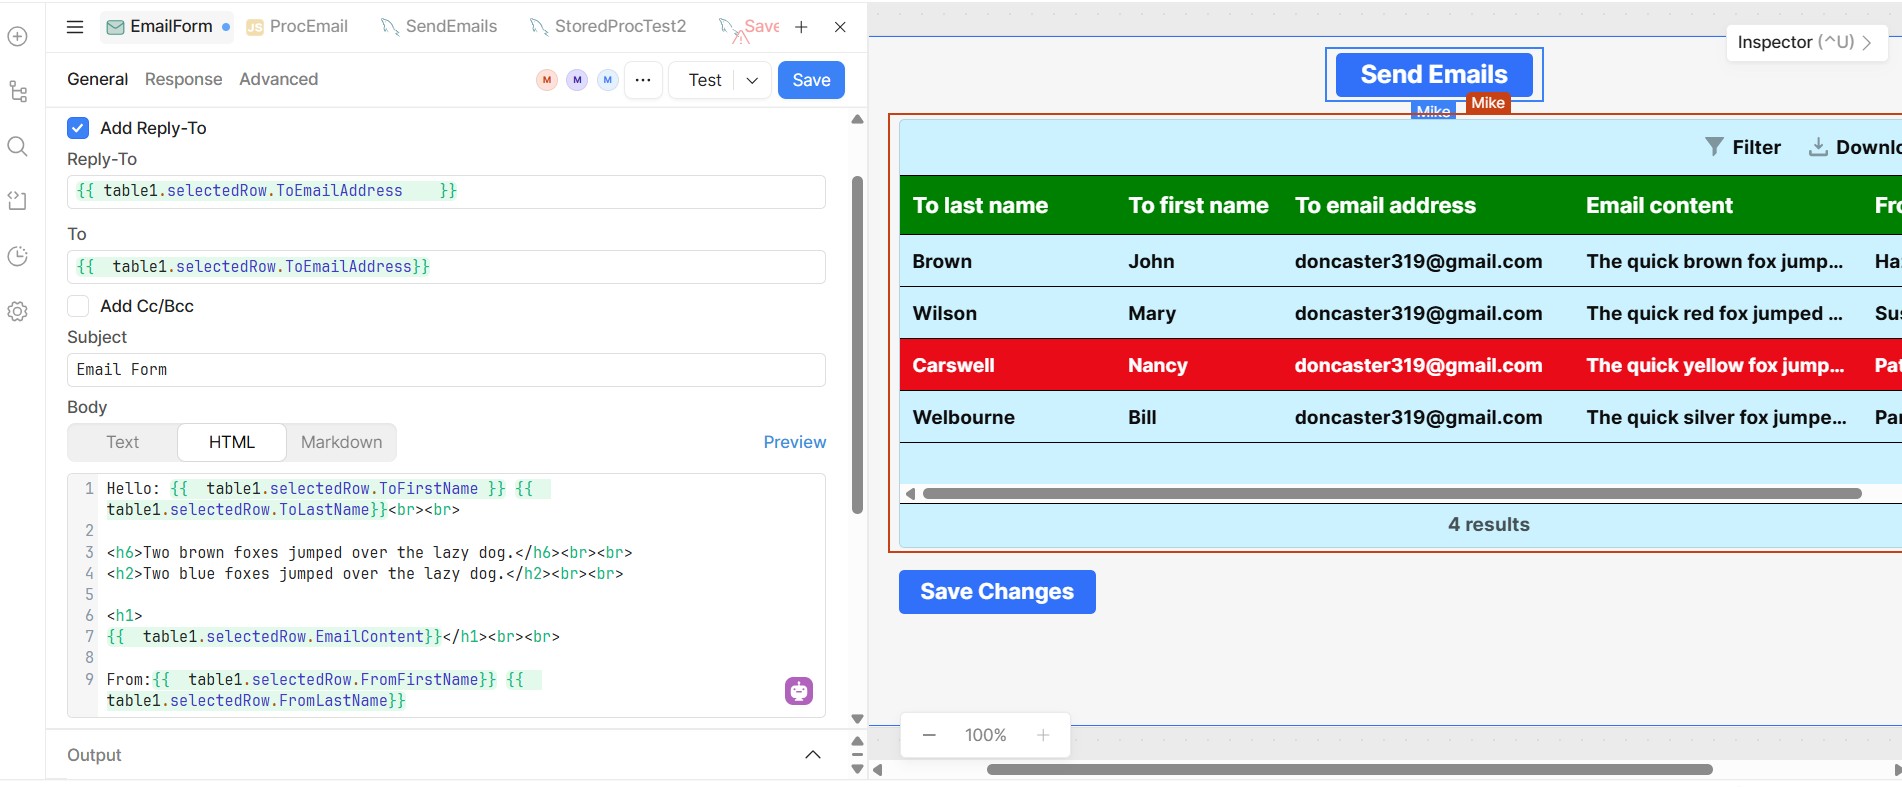The image size is (1902, 787).
Task: Open the search icon in left sidebar
Action: pos(17,147)
